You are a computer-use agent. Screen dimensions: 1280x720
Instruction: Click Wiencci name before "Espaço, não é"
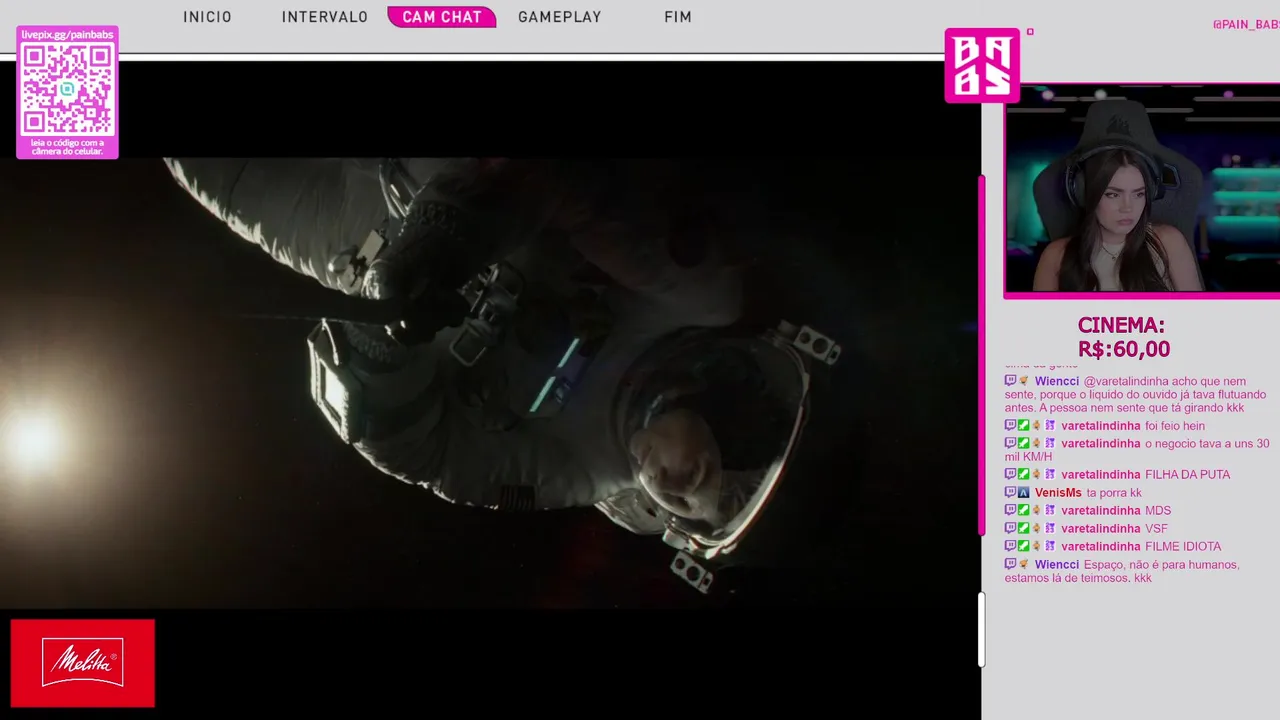1057,565
